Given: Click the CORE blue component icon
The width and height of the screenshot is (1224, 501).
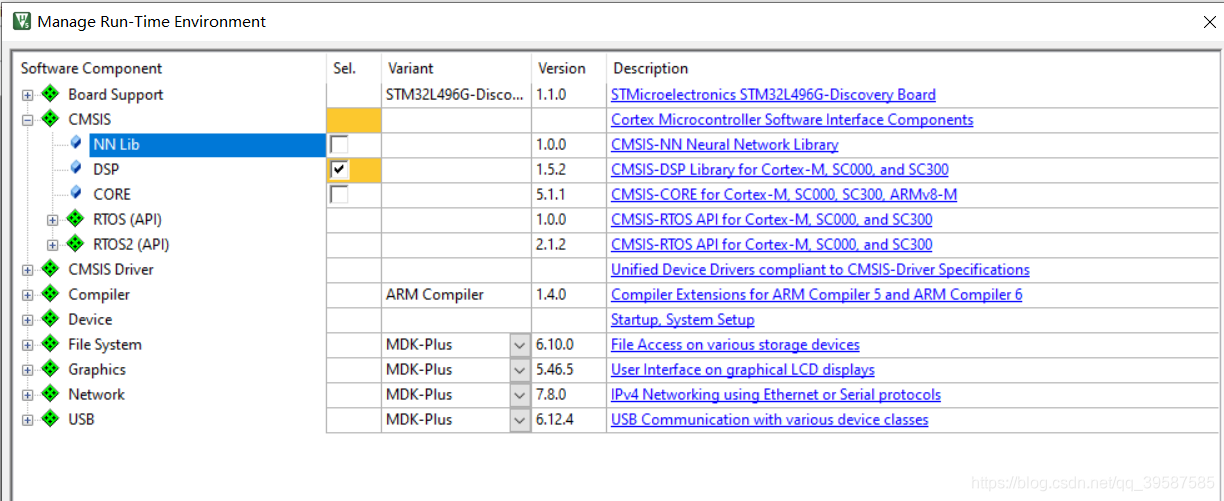Looking at the screenshot, I should coord(76,194).
